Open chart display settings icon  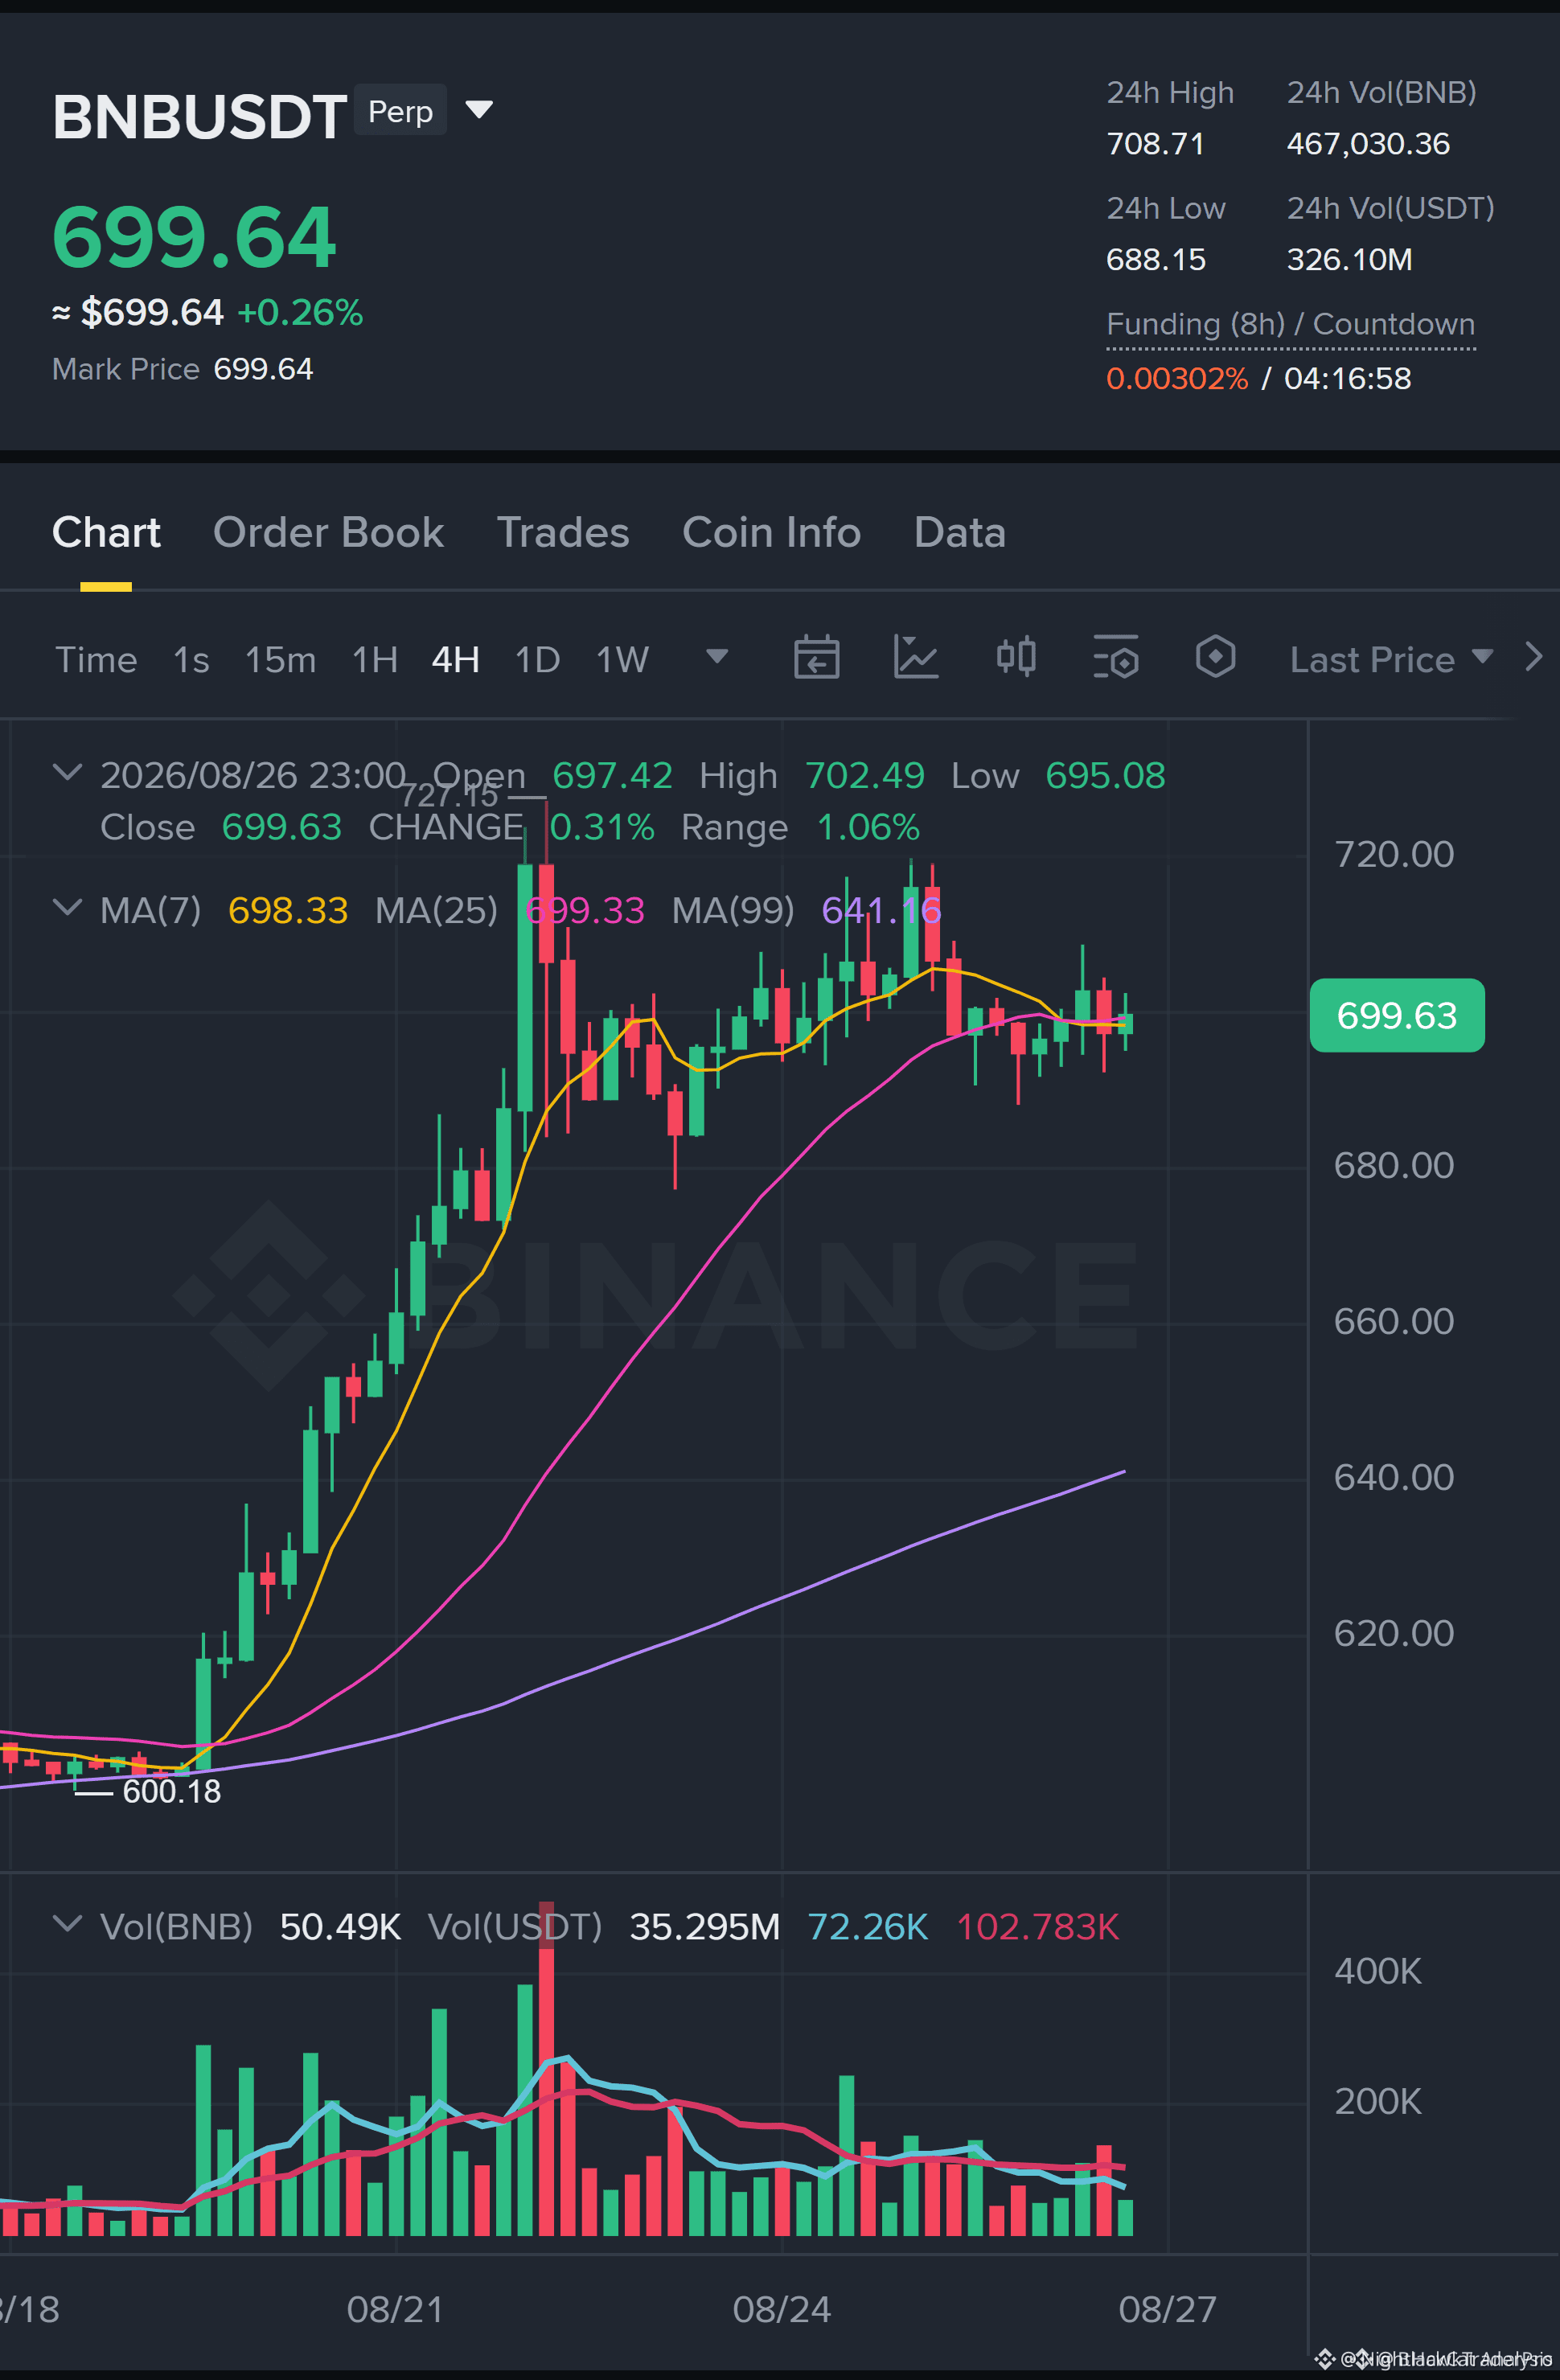1116,658
